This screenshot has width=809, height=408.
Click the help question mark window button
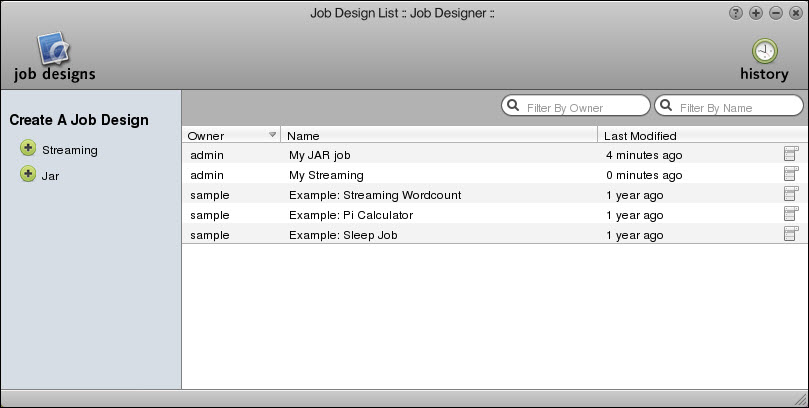[737, 13]
